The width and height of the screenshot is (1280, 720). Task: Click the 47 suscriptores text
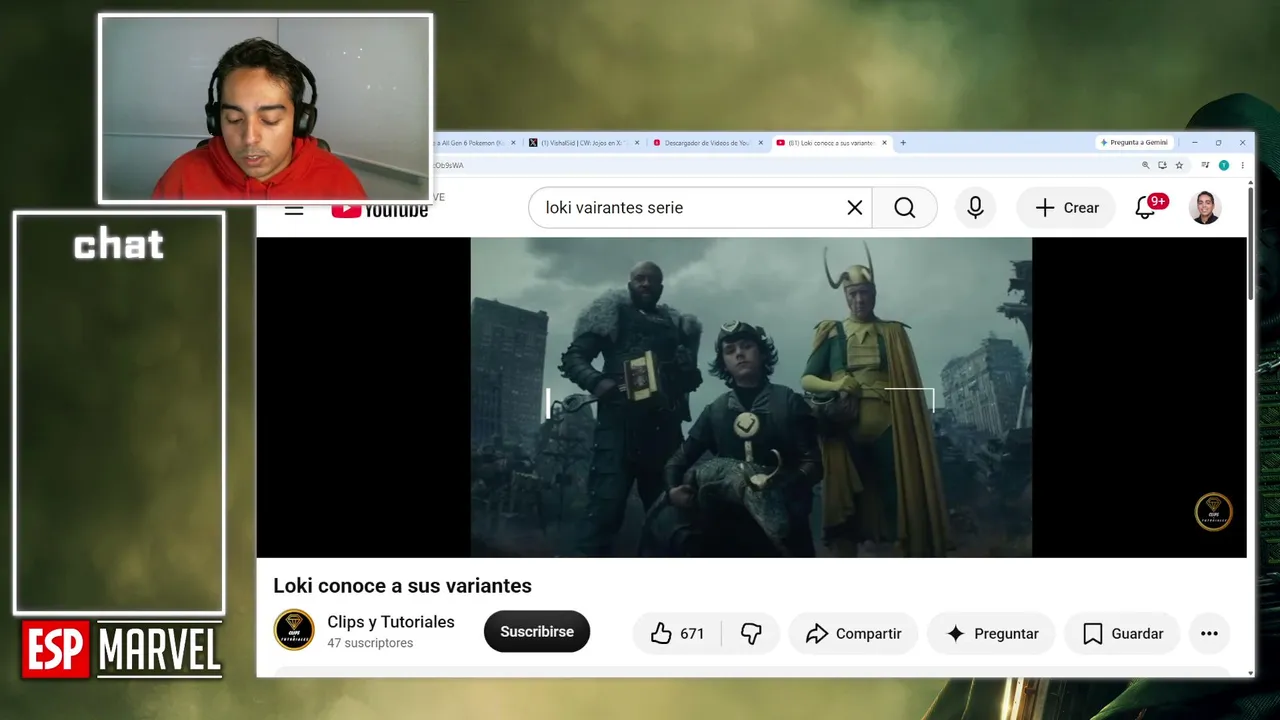[370, 643]
